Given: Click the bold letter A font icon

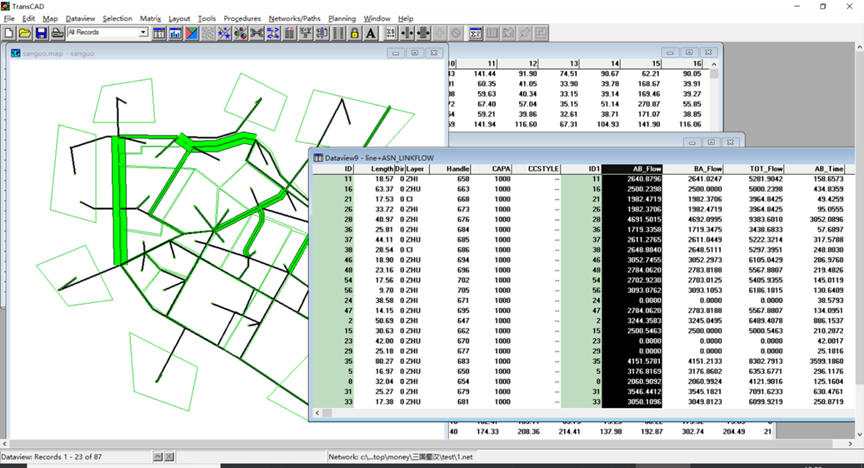Looking at the screenshot, I should (371, 33).
